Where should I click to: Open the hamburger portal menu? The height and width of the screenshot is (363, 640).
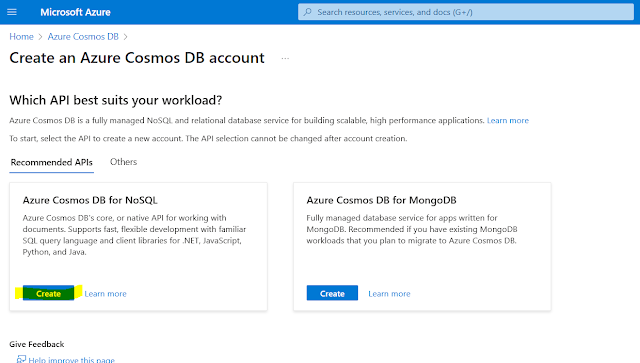pos(12,12)
